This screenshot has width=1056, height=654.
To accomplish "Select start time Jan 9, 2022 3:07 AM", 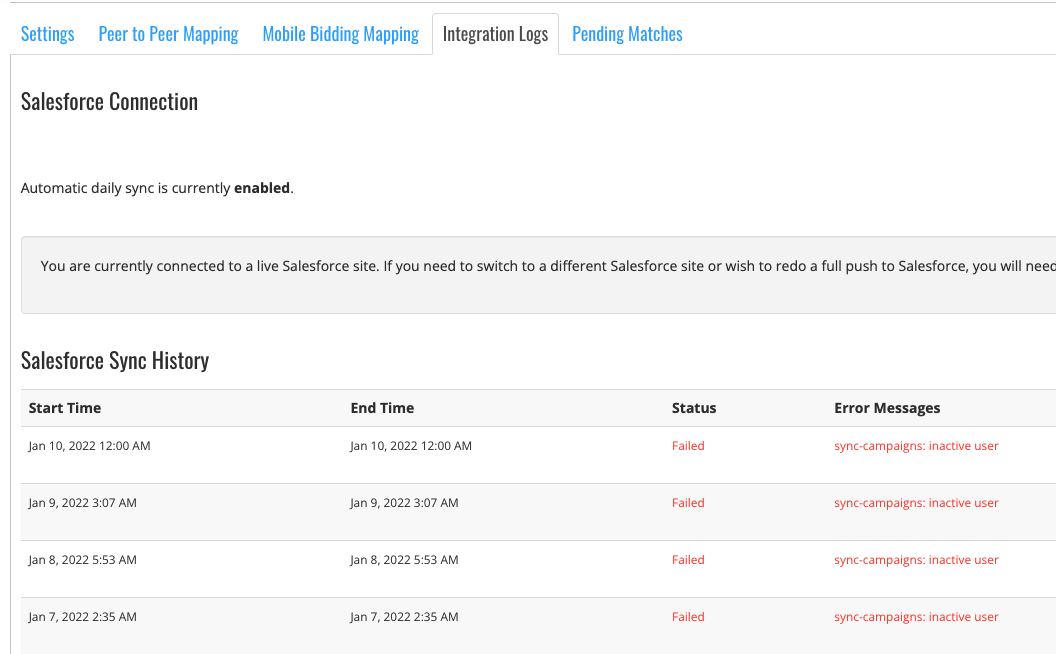I will 82,503.
